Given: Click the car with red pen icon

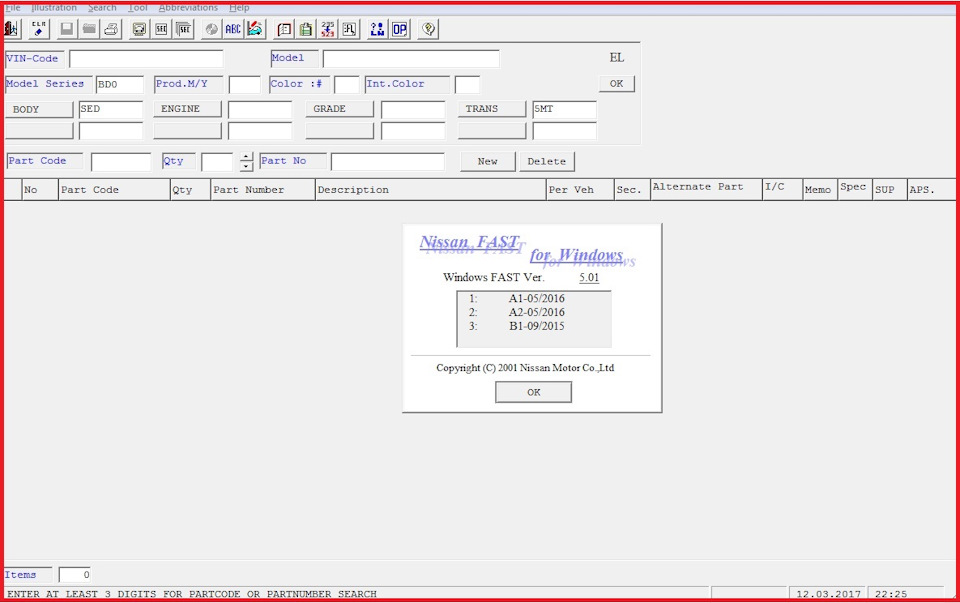Looking at the screenshot, I should (x=255, y=29).
